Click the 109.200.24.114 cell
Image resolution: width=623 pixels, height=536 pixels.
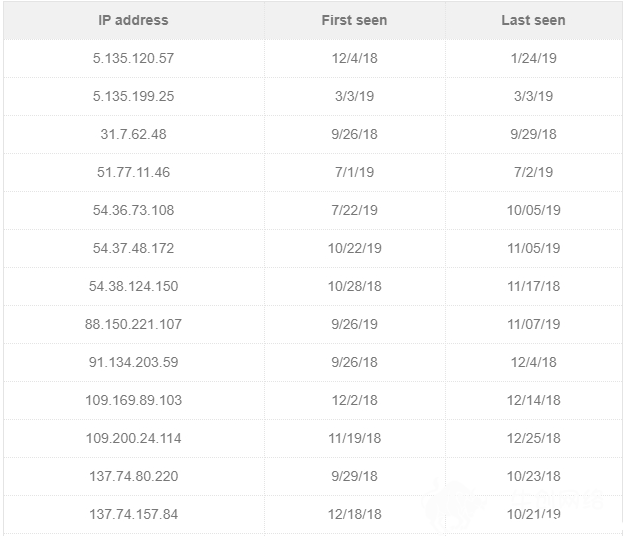click(x=133, y=438)
